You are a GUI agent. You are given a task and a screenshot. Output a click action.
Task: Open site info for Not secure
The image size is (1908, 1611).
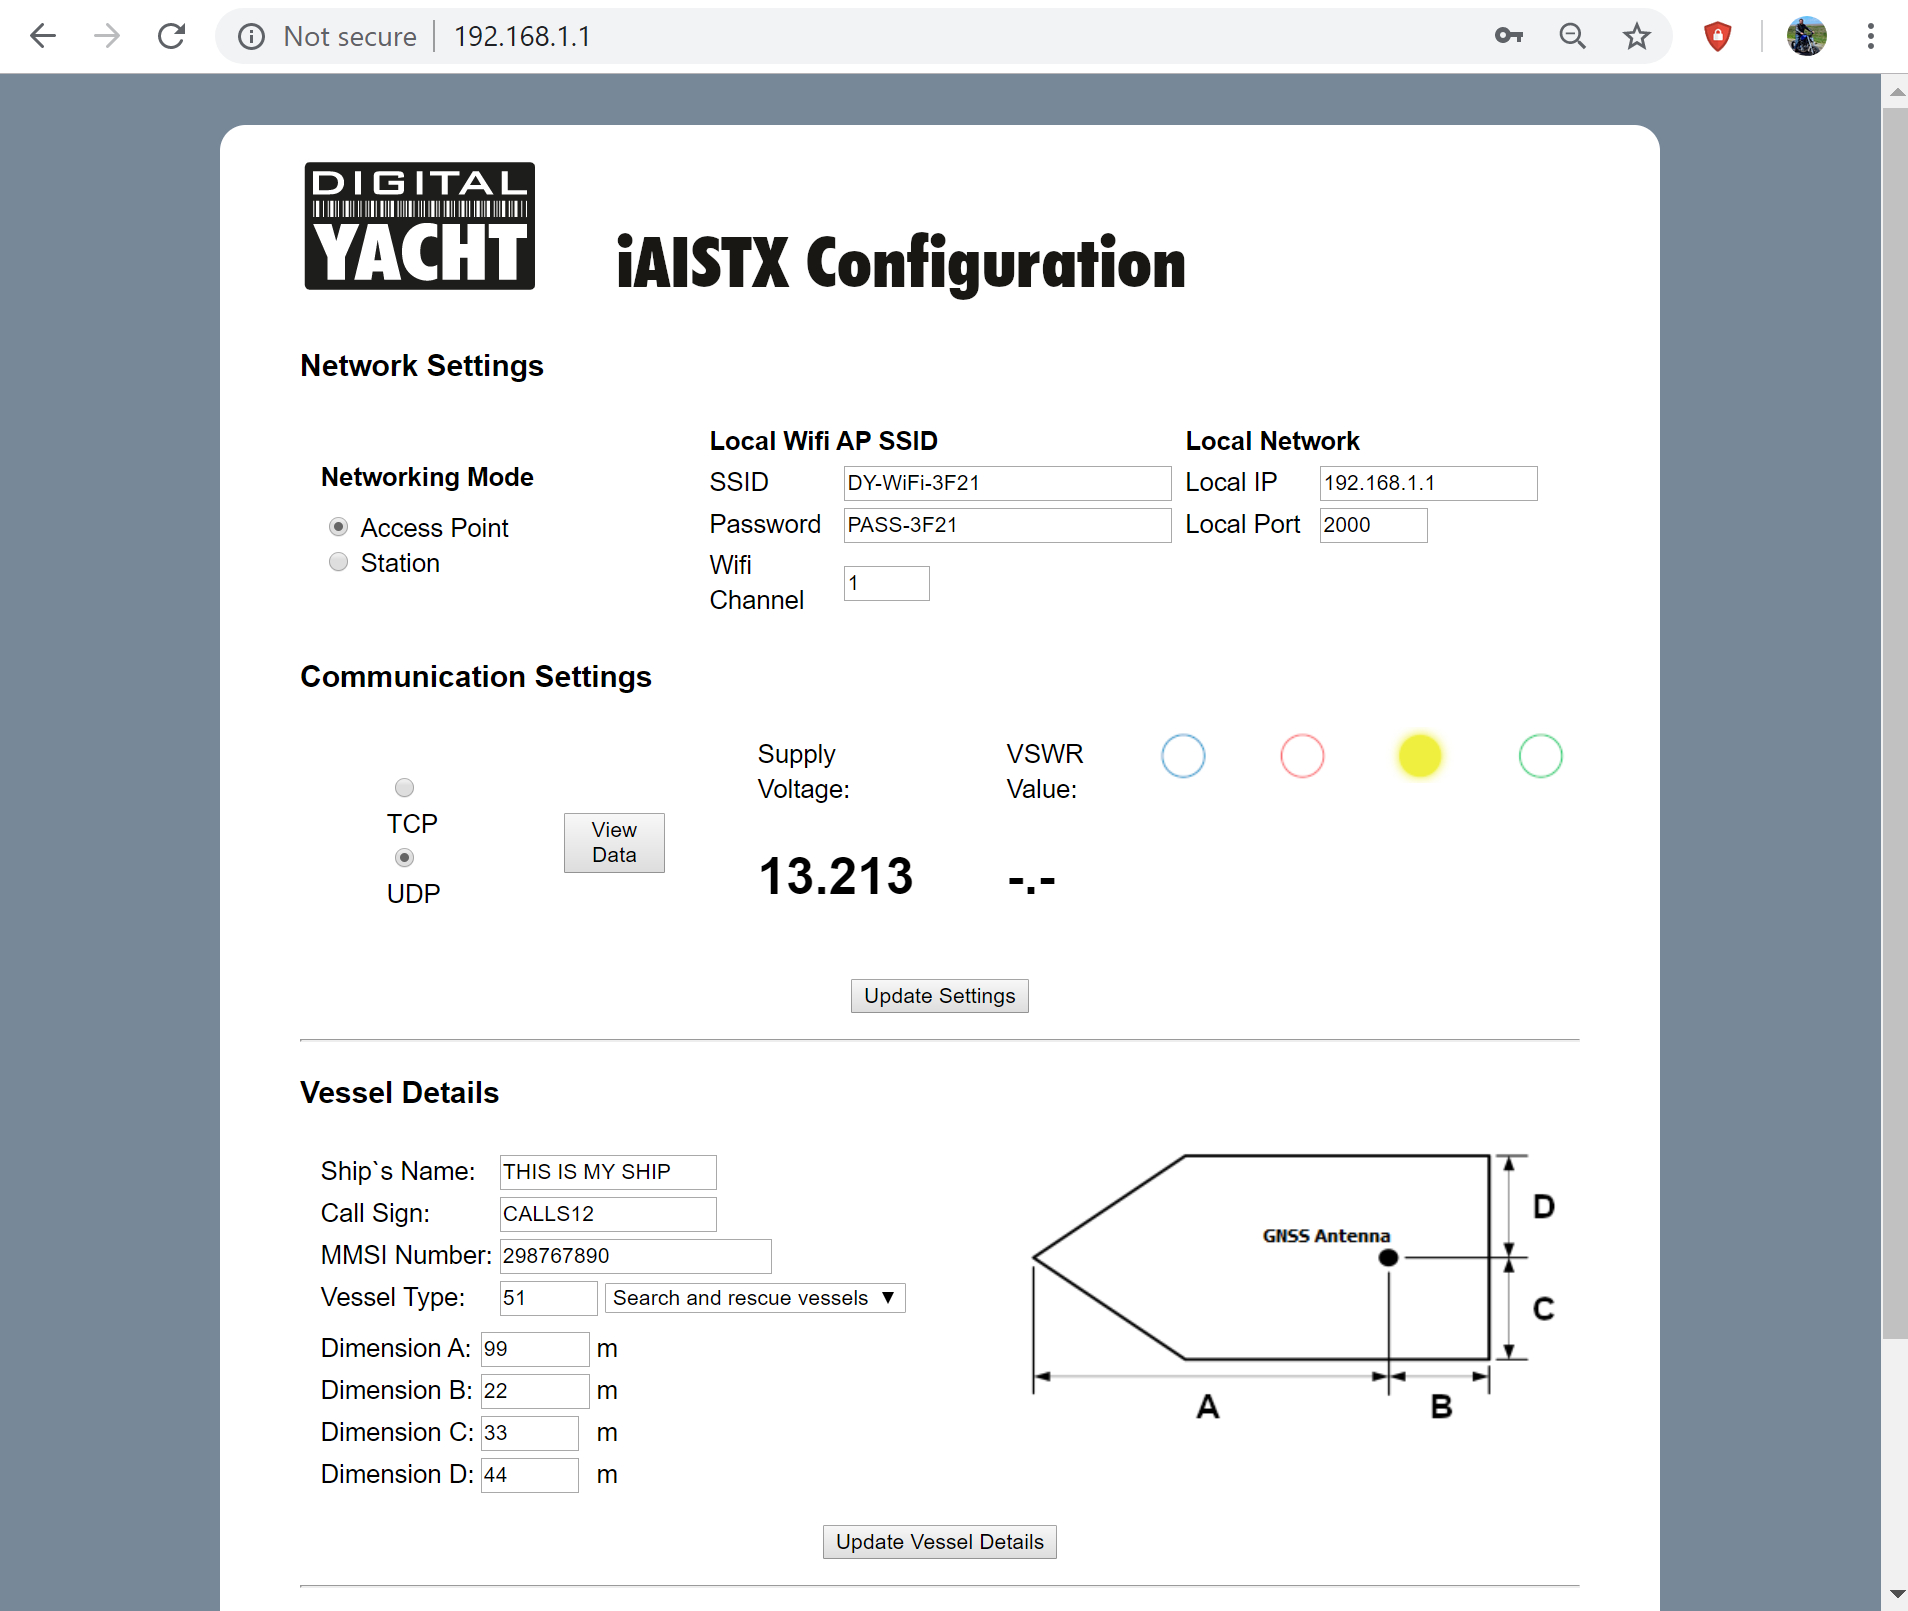point(251,37)
